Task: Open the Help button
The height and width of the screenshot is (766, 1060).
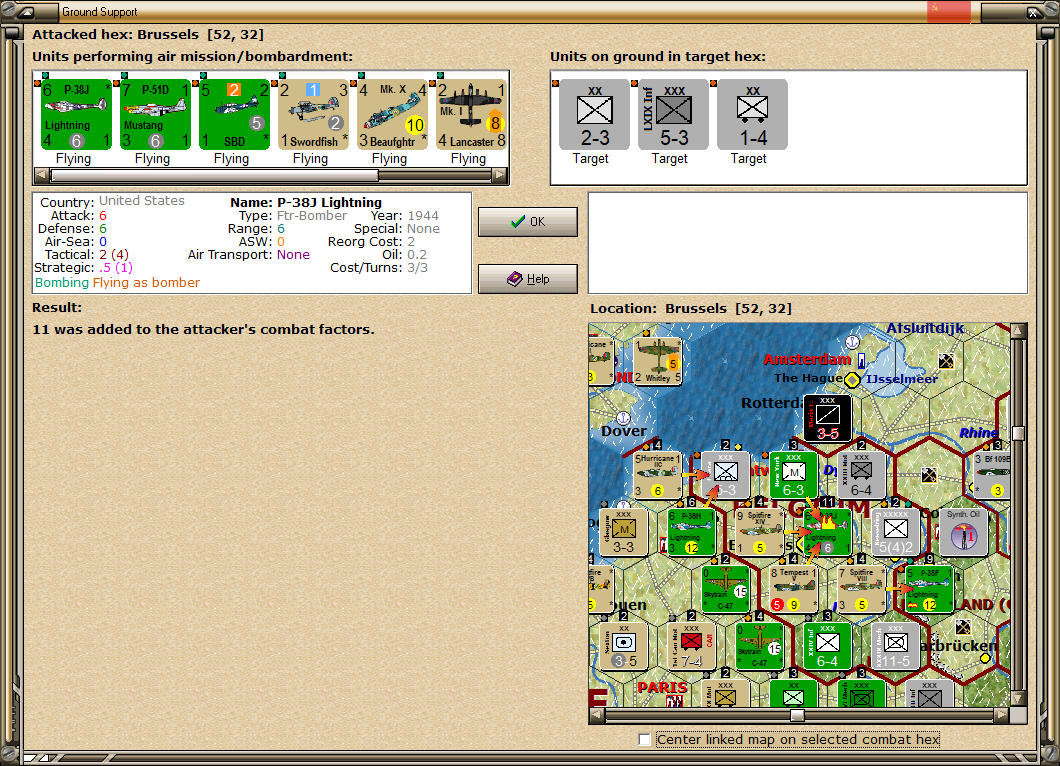Action: (x=528, y=279)
